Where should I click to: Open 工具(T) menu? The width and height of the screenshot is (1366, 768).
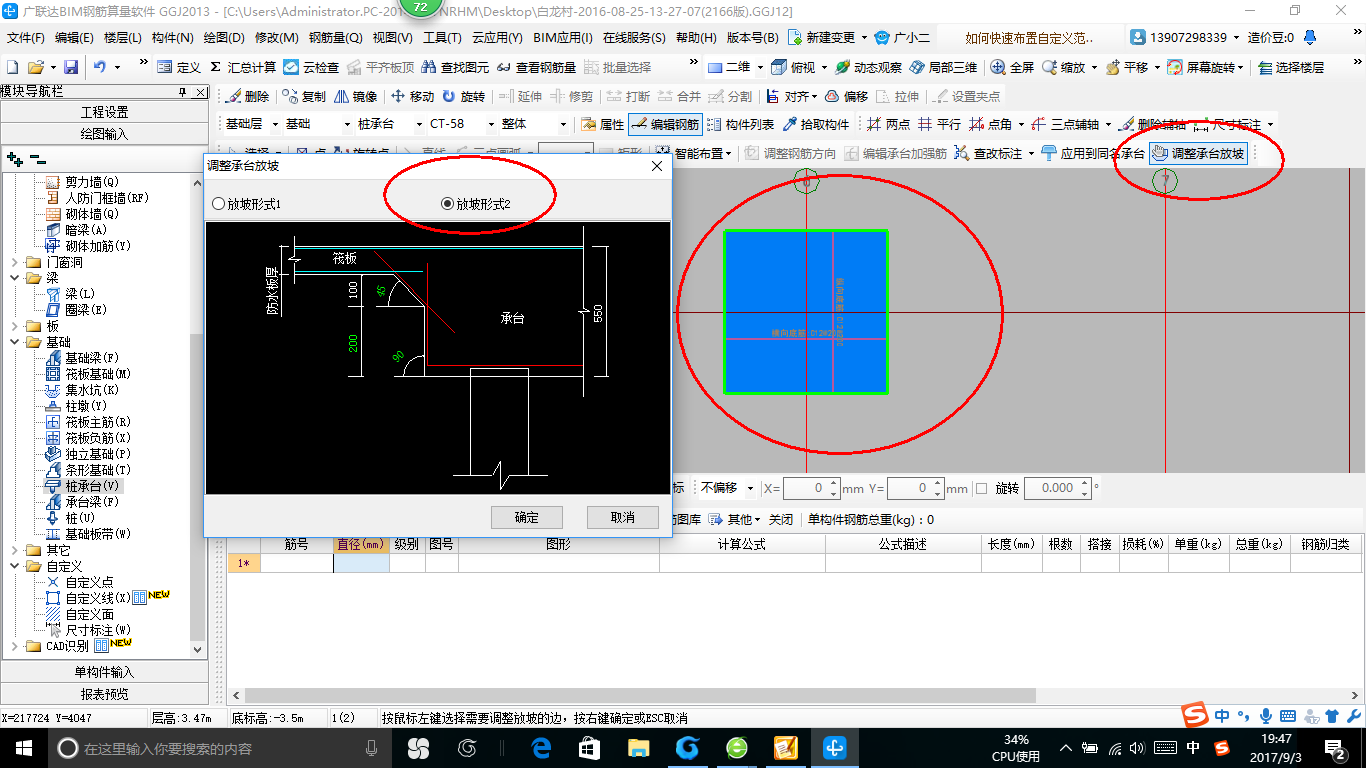coord(442,38)
